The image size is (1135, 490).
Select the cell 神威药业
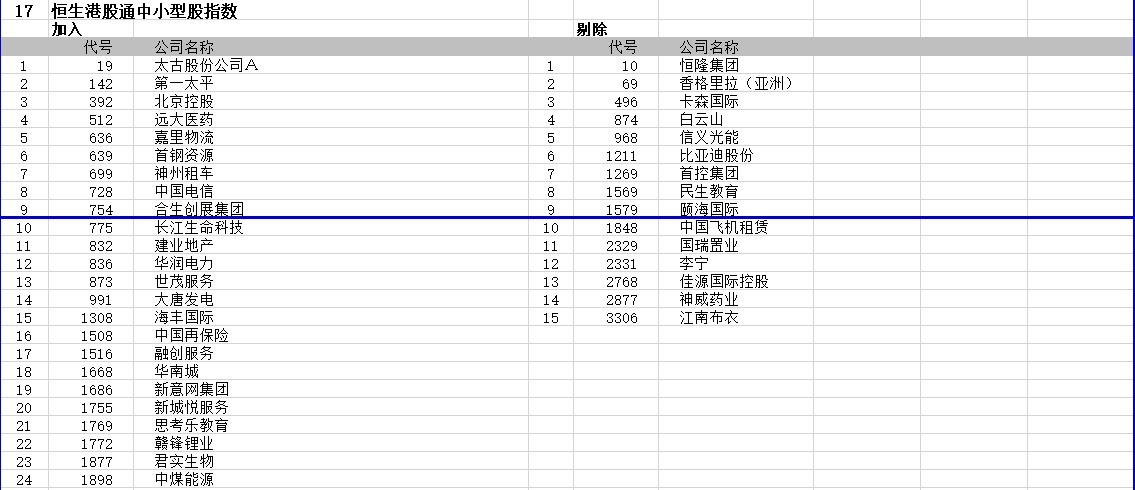709,300
